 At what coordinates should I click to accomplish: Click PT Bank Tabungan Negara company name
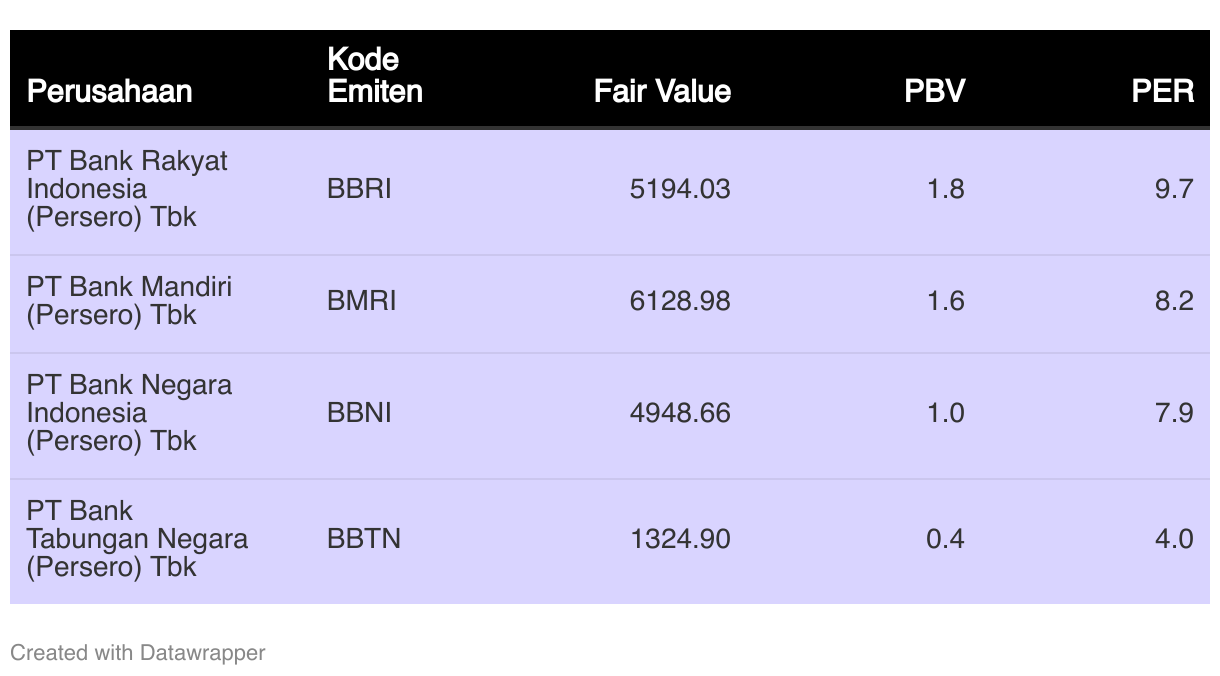pos(137,539)
